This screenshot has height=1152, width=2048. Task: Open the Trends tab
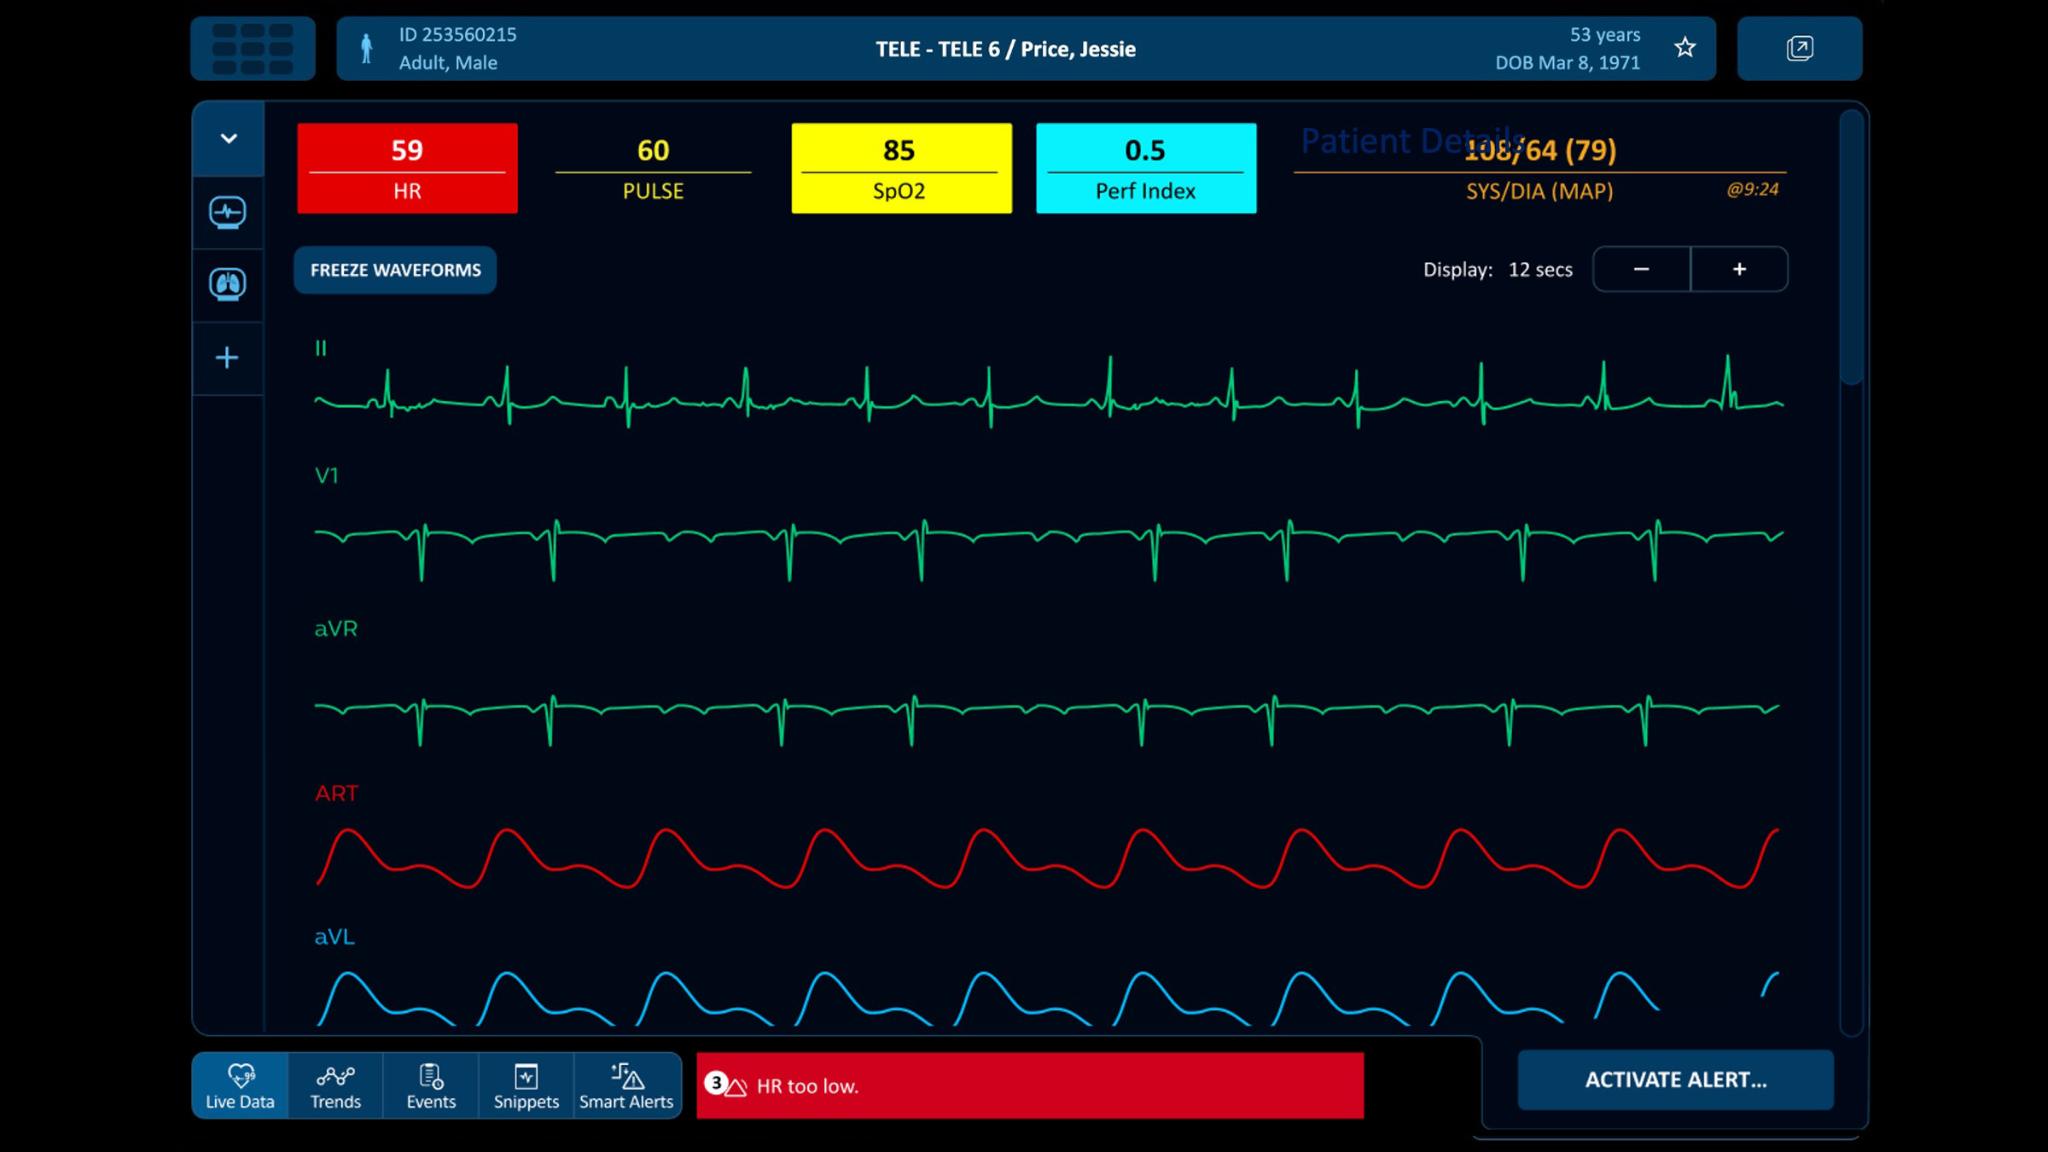[x=335, y=1085]
